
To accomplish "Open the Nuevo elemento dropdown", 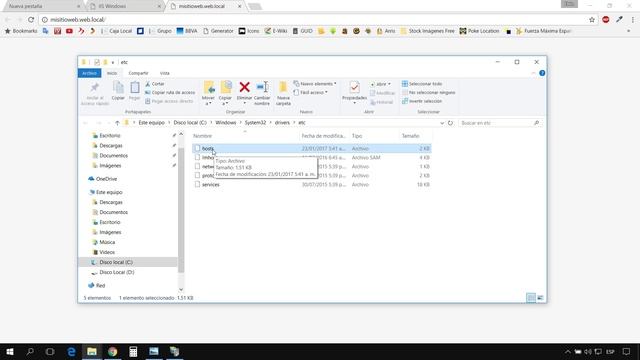I will pyautogui.click(x=315, y=84).
